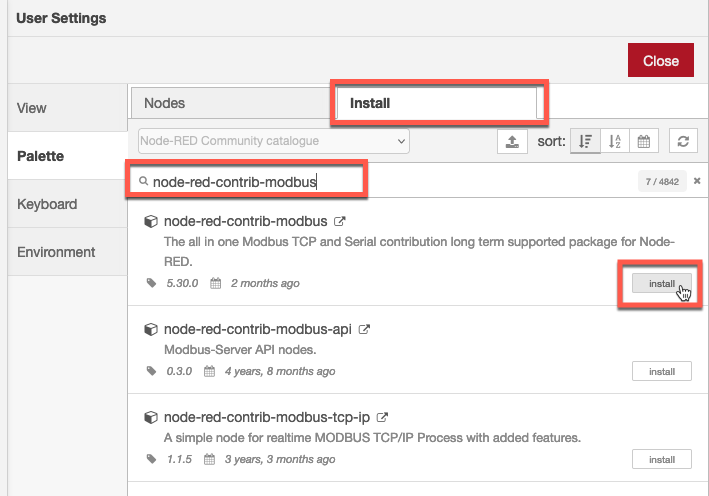
Task: Click the '4 years, 8 months ago' date text
Action: coord(280,371)
